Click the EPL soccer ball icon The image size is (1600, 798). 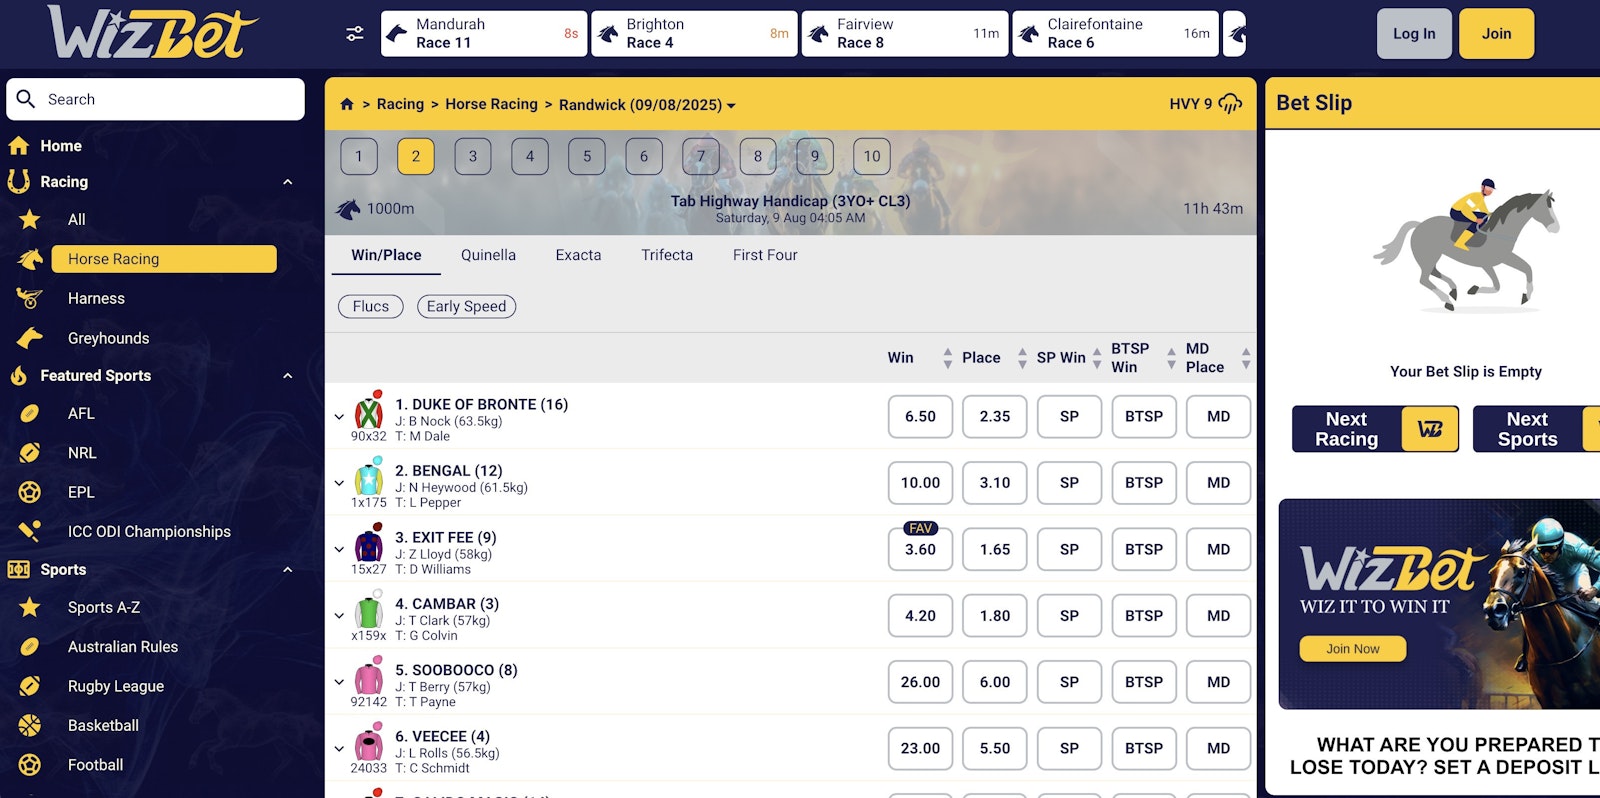[31, 492]
